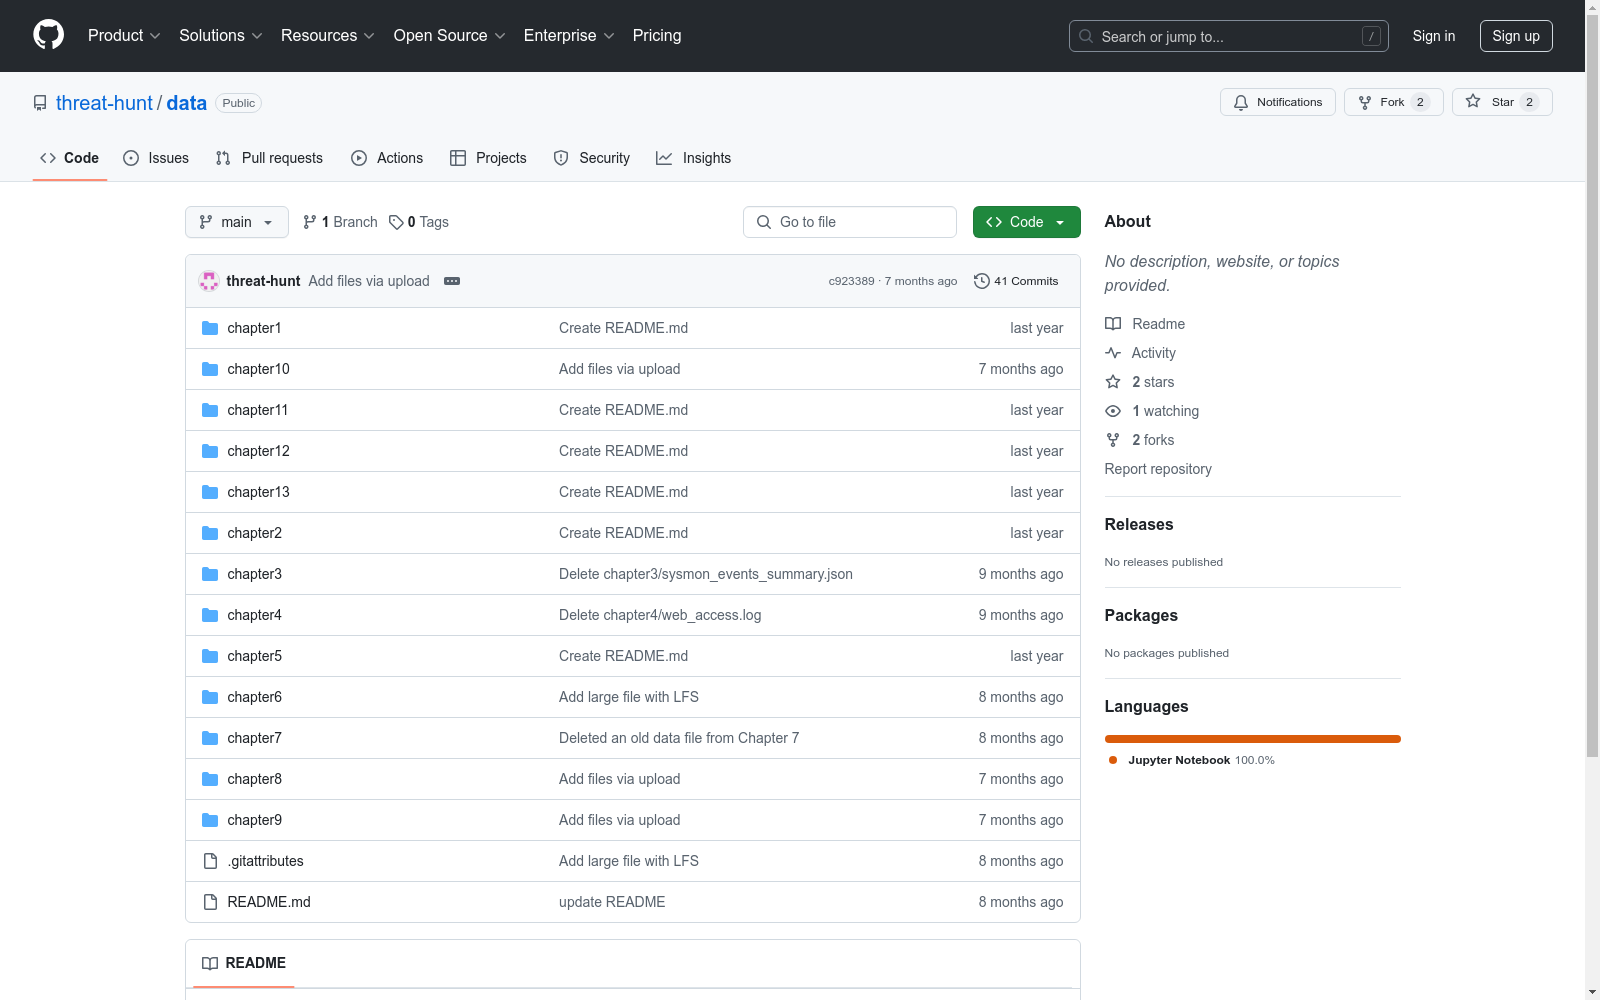Click the .gitattributes file icon
1600x1000 pixels.
pyautogui.click(x=210, y=861)
